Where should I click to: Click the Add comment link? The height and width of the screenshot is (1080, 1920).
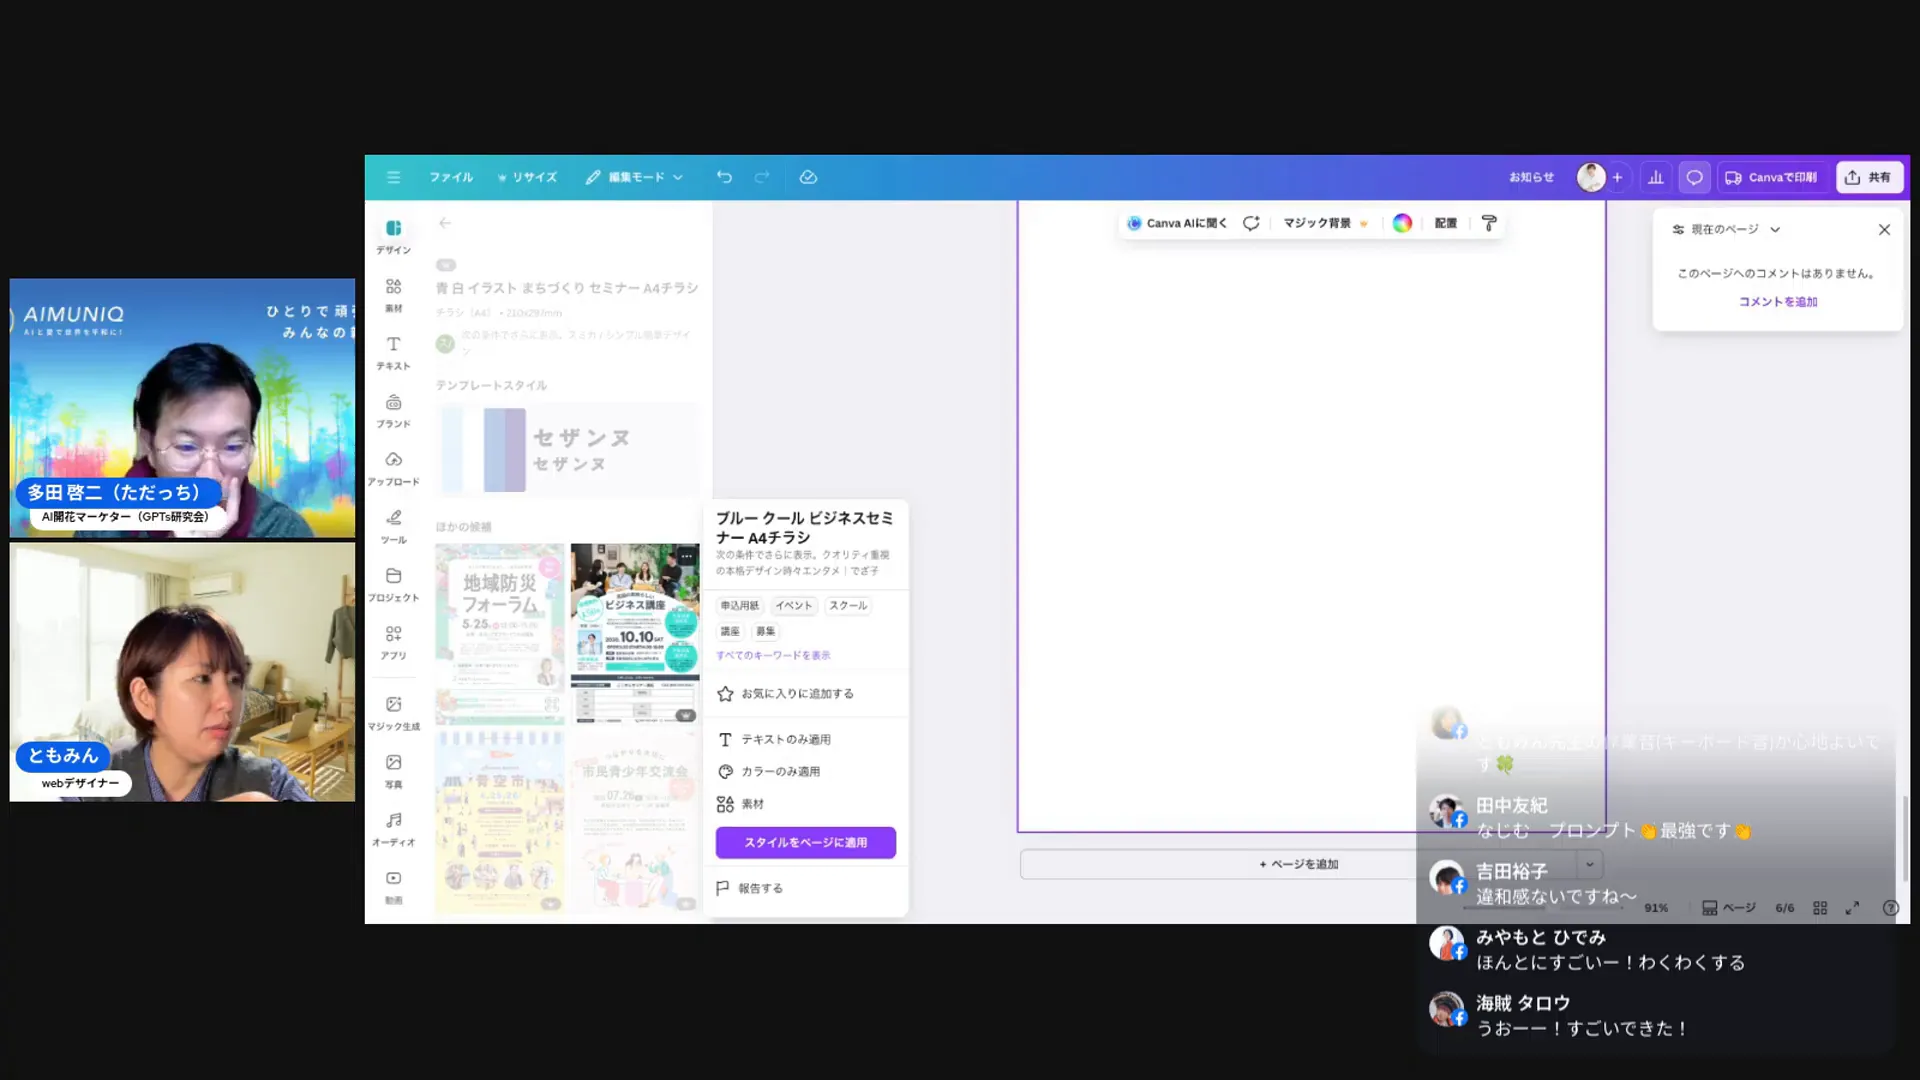click(1777, 301)
